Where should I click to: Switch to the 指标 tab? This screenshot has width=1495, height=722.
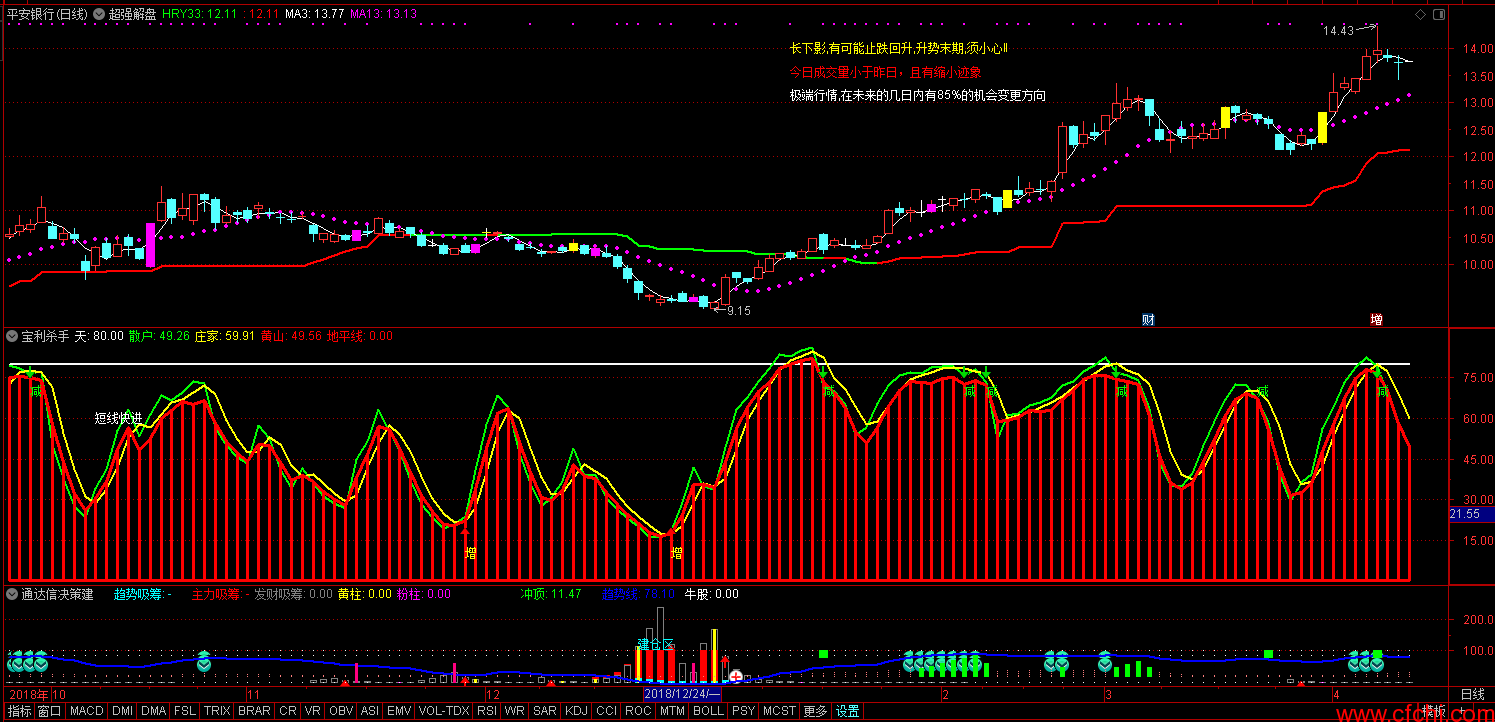[19, 712]
